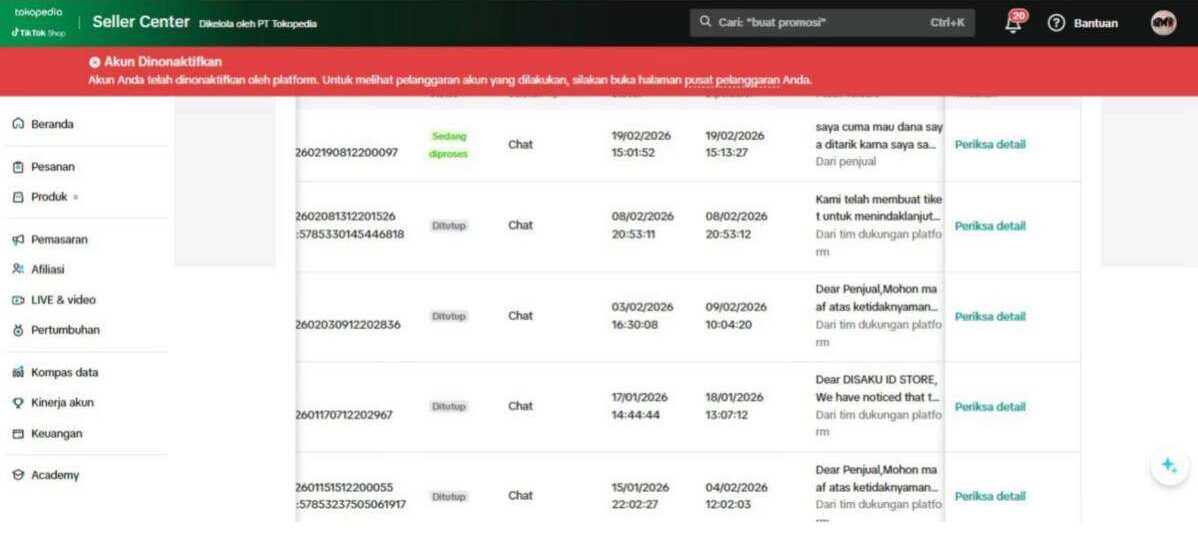Click the Tokopedia TikTok Shop logo
Screen dimensions: 1198x554
pos(39,22)
